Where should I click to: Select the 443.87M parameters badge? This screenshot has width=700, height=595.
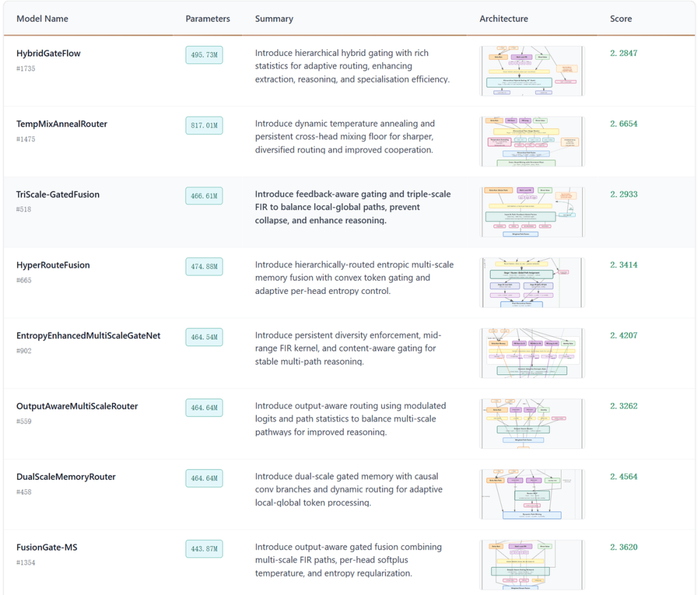(203, 549)
